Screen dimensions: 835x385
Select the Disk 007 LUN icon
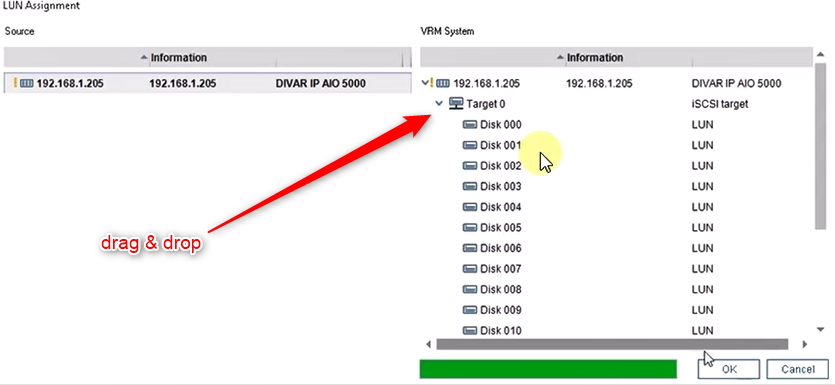[470, 269]
